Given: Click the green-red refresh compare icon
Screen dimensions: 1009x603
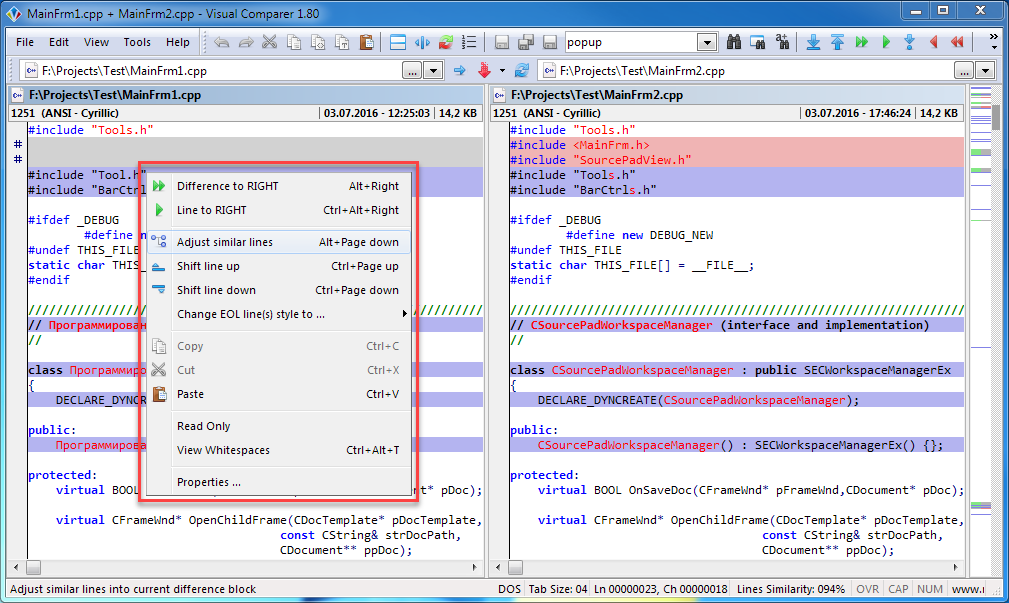Looking at the screenshot, I should coord(446,43).
